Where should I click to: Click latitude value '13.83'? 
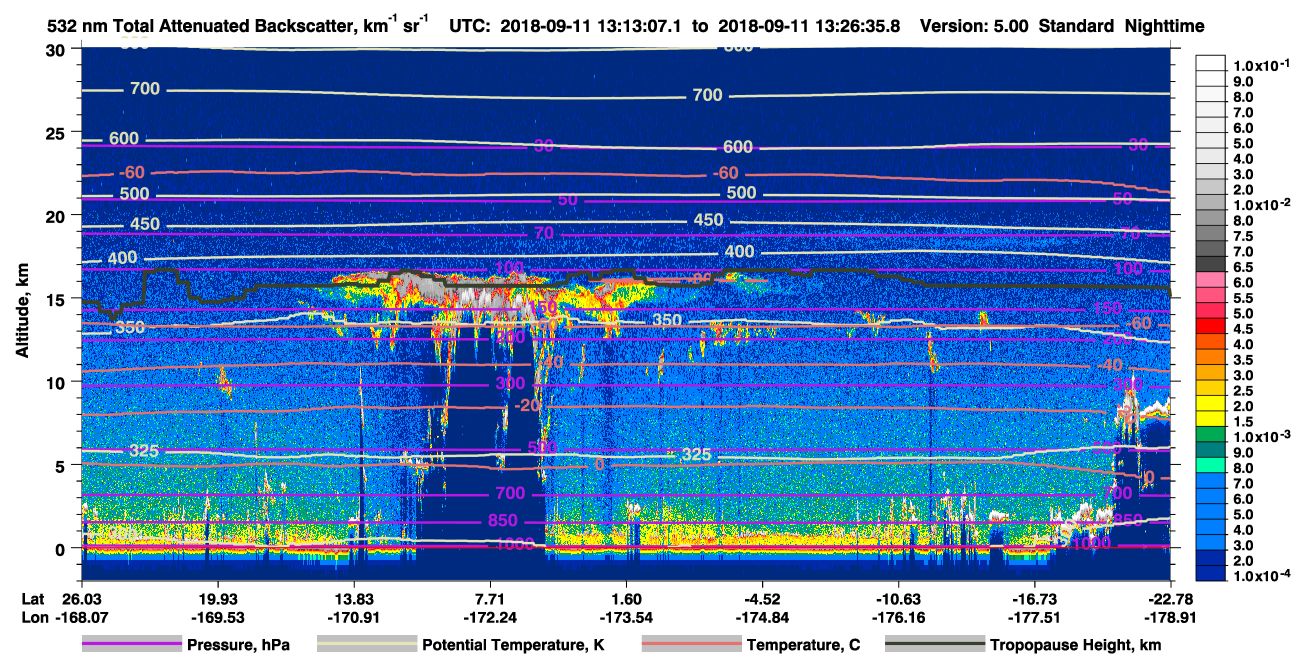354,597
